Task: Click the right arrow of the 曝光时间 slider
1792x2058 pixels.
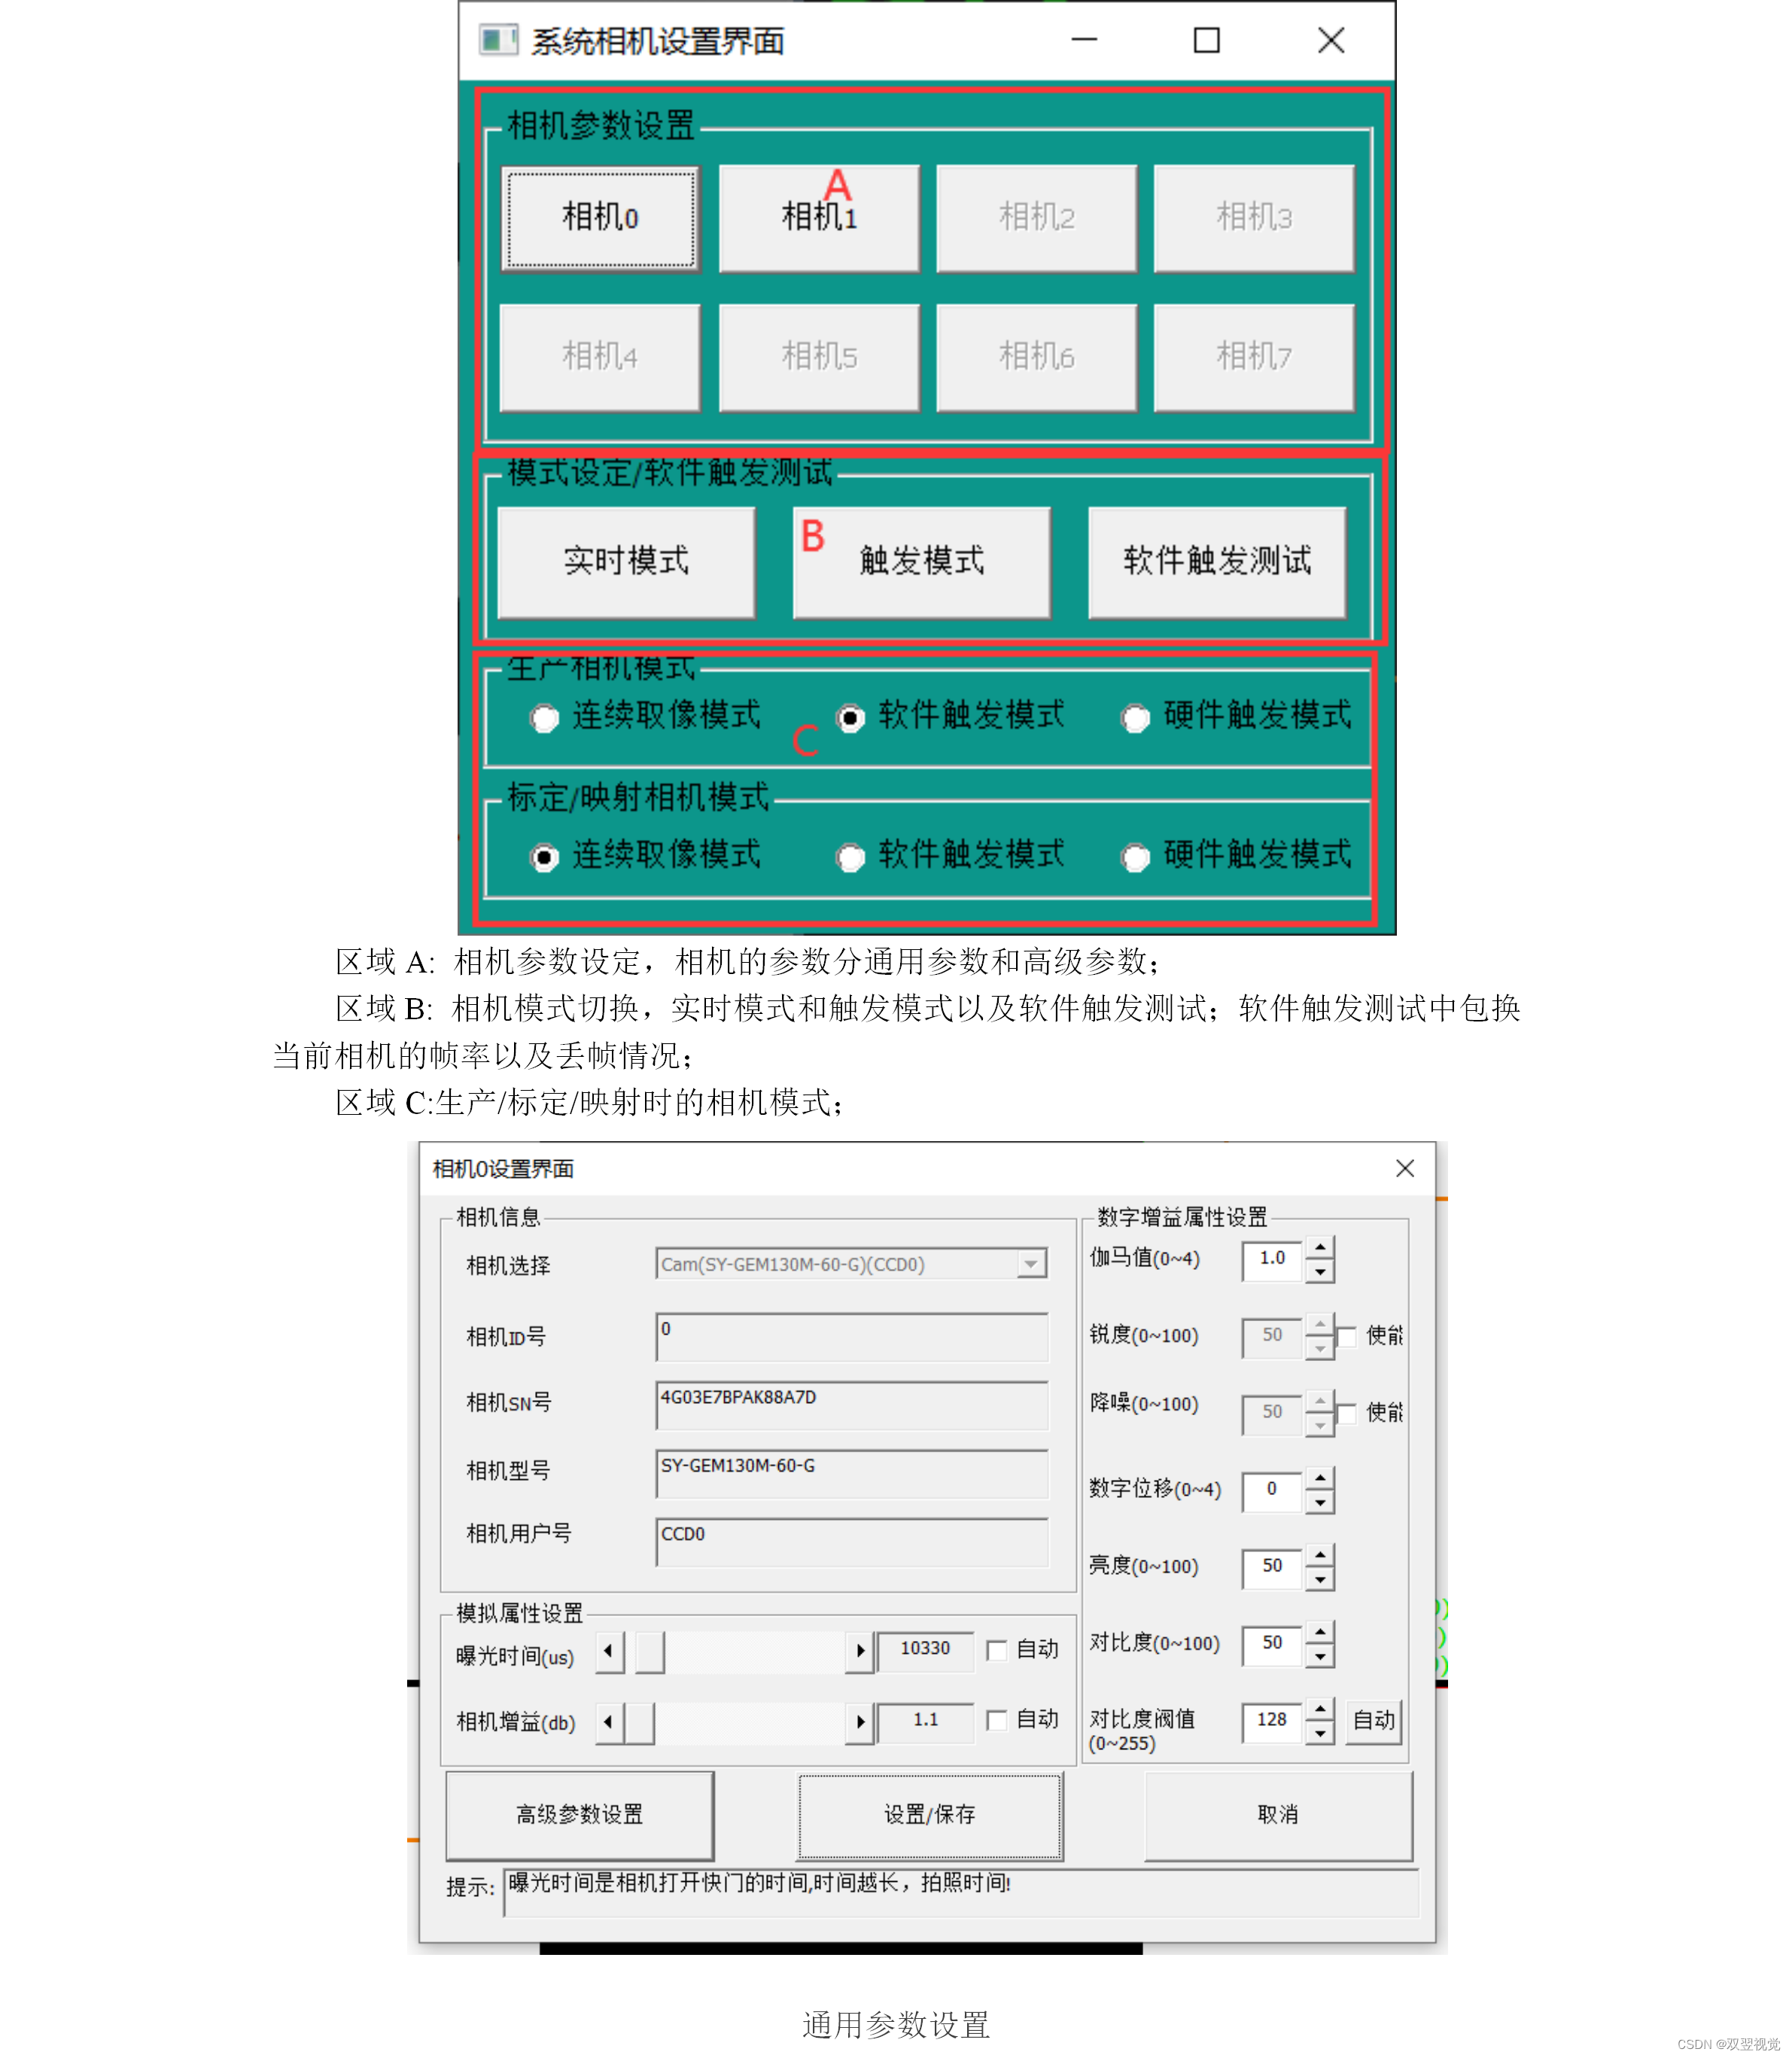Action: (859, 1651)
